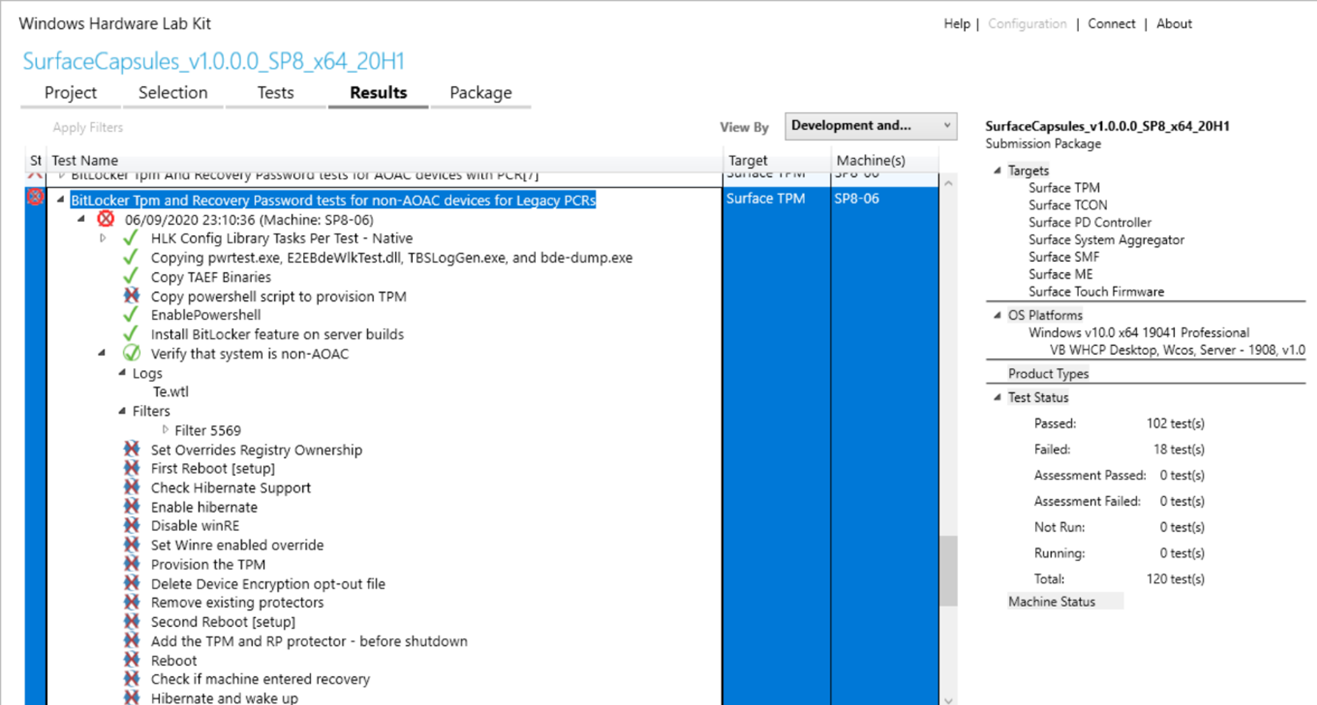Click the checkmark icon for EnablePowershell
The height and width of the screenshot is (705, 1317).
[130, 315]
